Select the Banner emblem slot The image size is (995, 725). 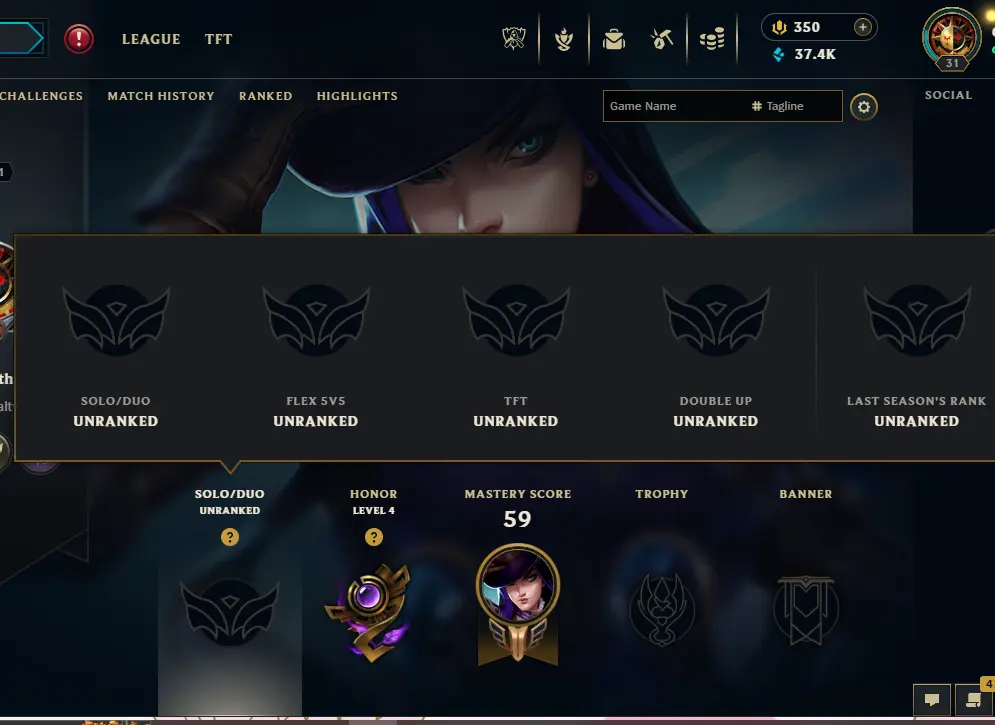(805, 610)
